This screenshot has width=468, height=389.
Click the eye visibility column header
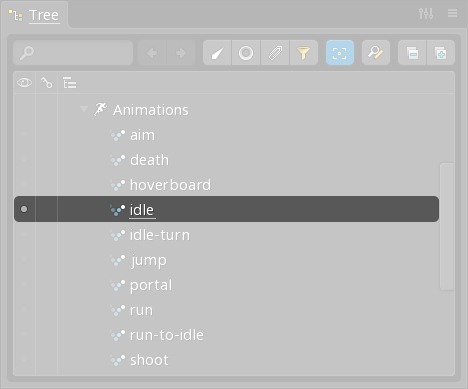pos(24,82)
